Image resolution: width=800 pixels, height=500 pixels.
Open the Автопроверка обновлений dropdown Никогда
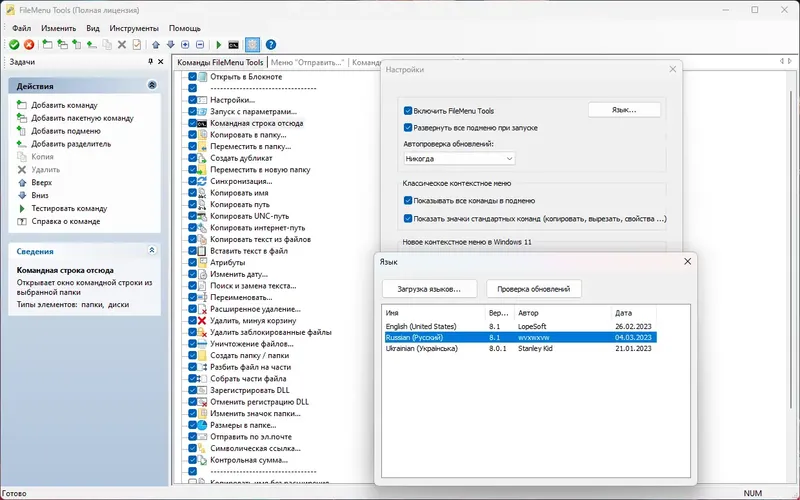point(459,159)
